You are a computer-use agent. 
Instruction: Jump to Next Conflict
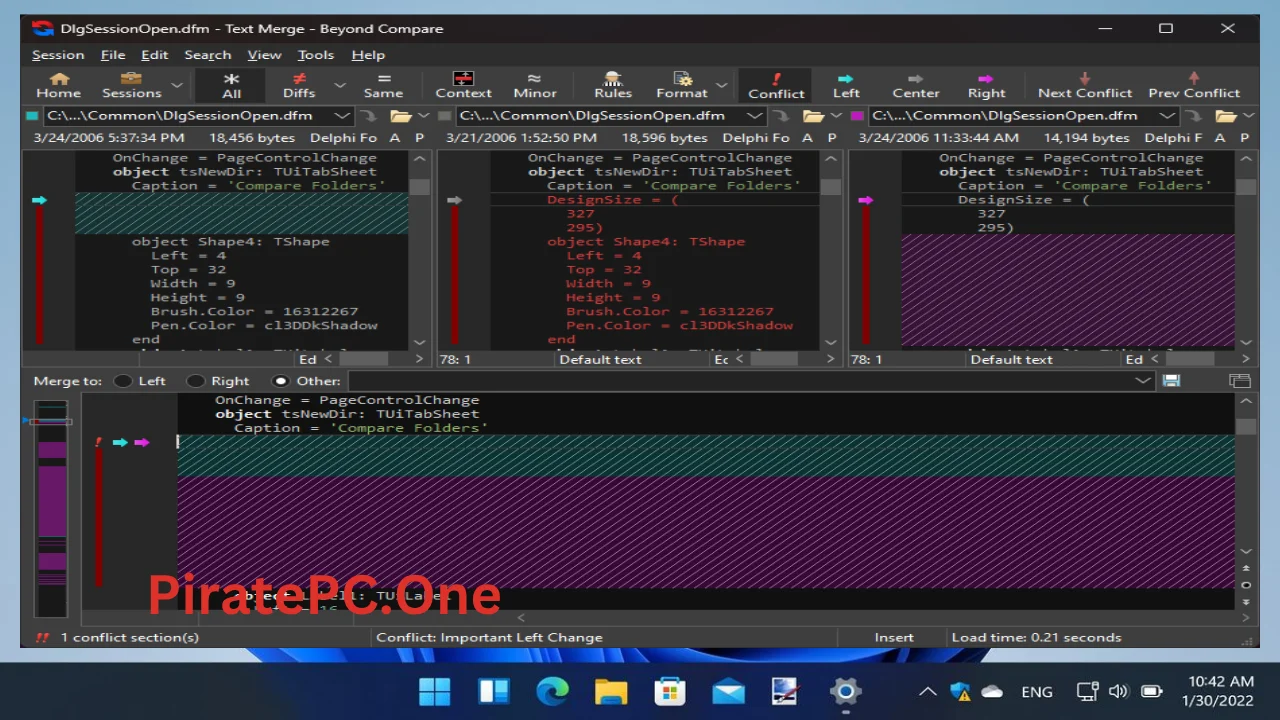[1085, 85]
